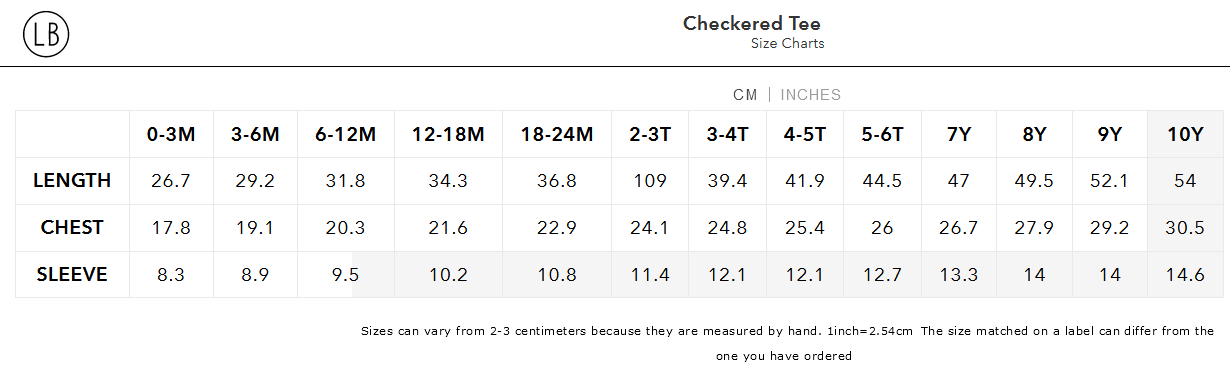Click the LENGTH row label

72,181
